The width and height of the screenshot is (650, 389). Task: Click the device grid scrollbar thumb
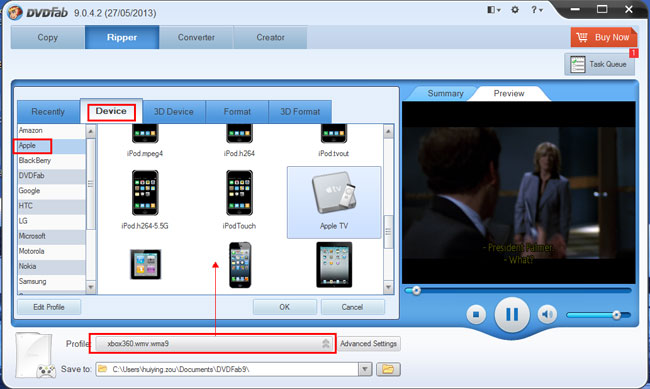coord(388,232)
